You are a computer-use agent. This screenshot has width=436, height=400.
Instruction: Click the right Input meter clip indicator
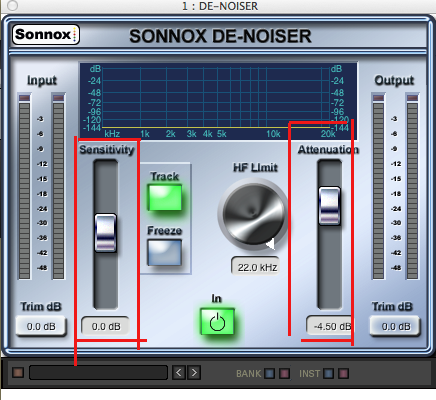click(58, 98)
